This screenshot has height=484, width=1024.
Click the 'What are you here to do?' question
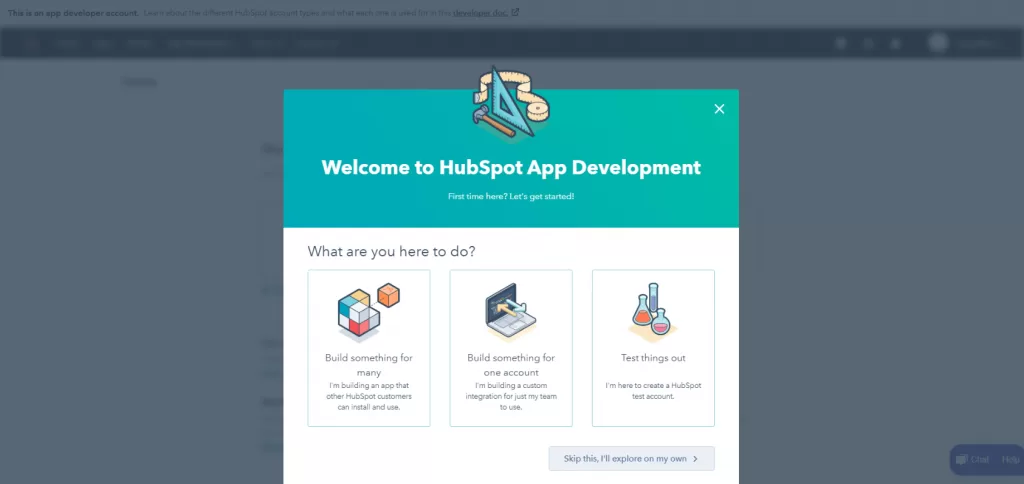[x=392, y=251]
